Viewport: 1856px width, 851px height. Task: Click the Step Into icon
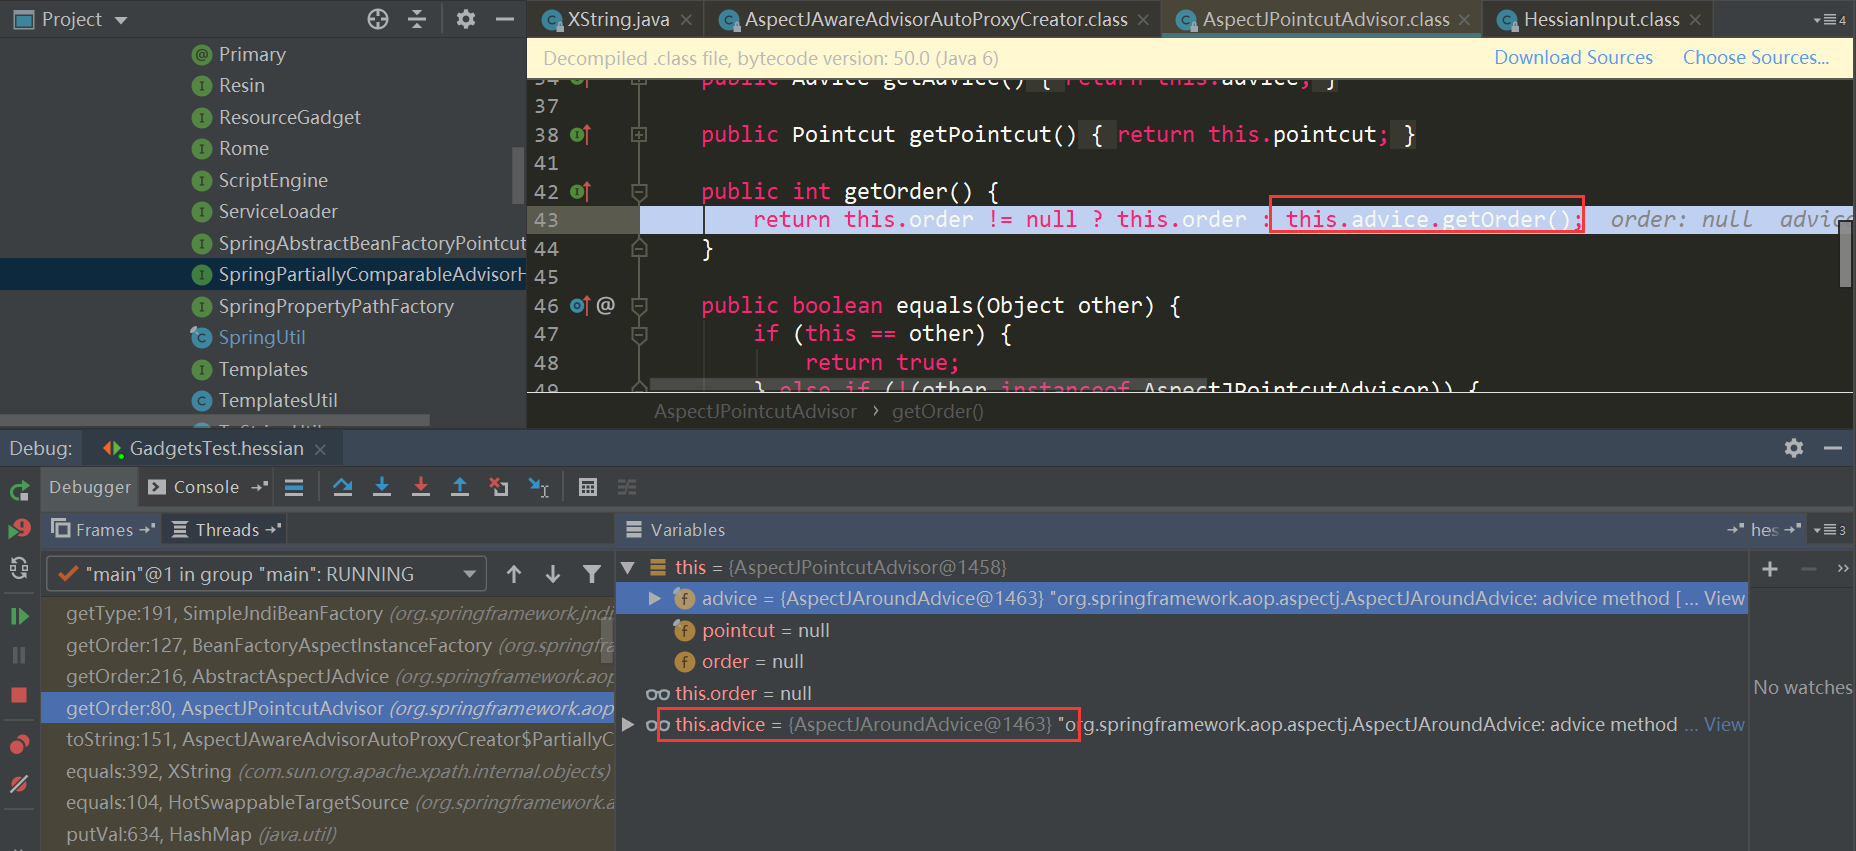tap(382, 487)
